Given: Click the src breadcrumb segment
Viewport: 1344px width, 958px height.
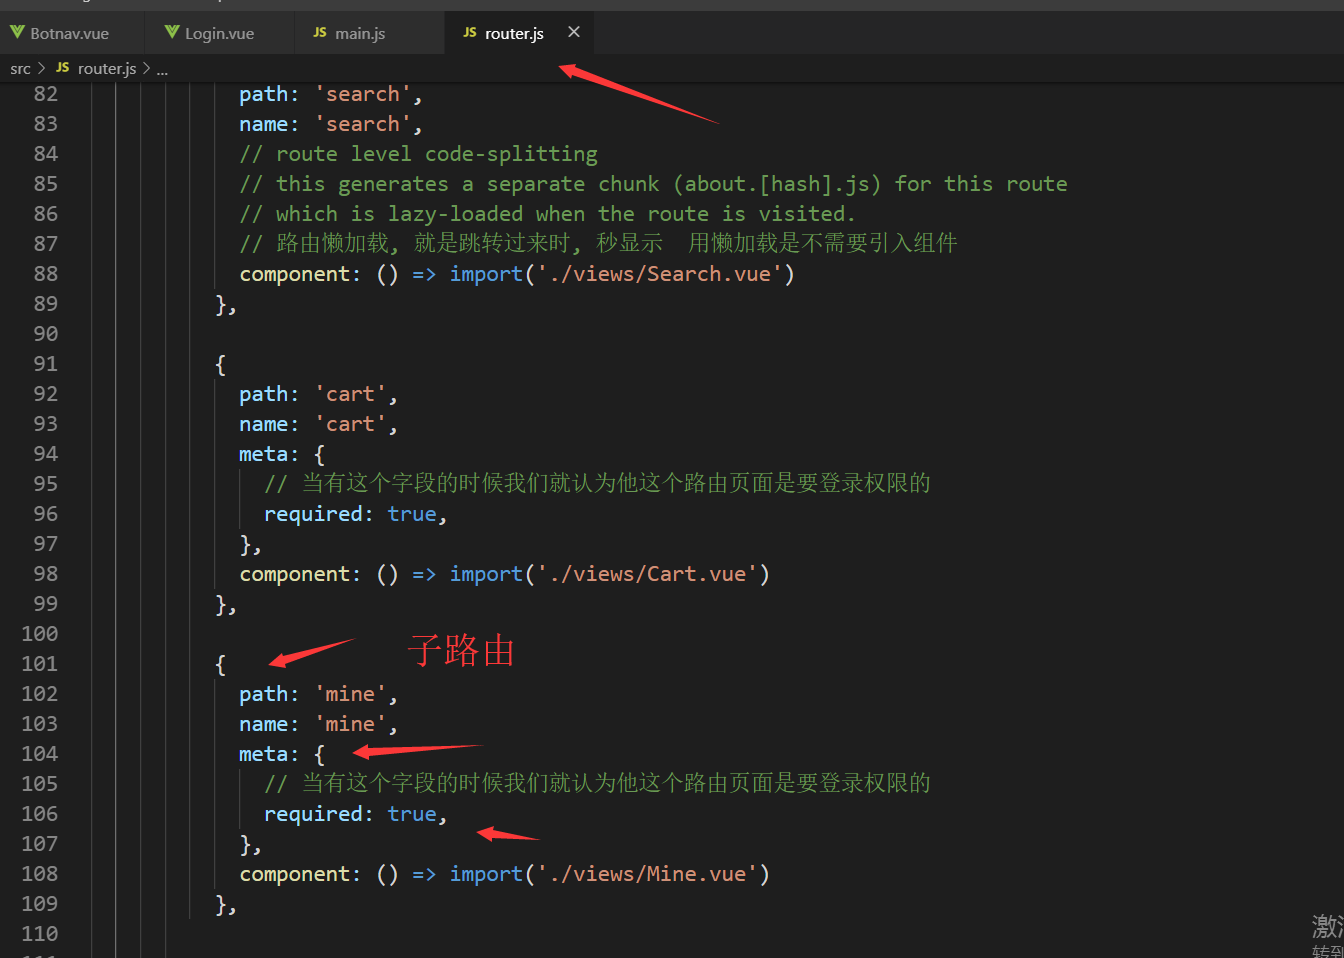Looking at the screenshot, I should pos(20,69).
